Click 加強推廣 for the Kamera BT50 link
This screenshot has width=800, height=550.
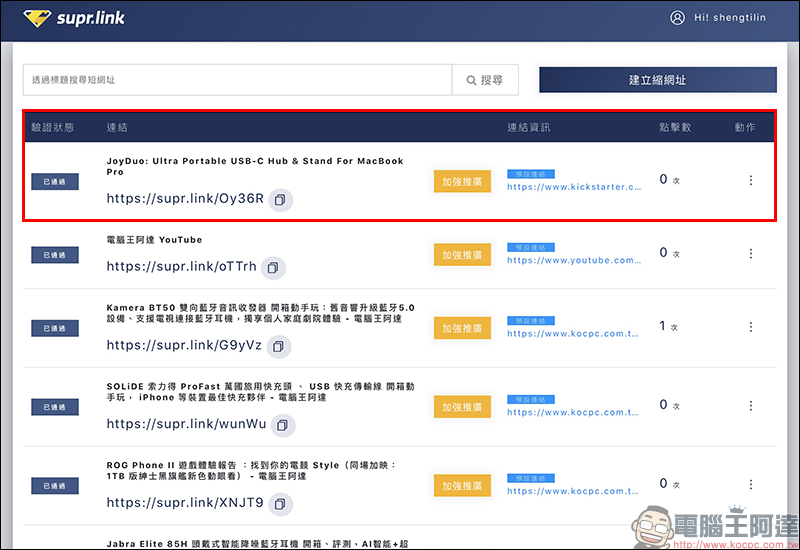462,329
